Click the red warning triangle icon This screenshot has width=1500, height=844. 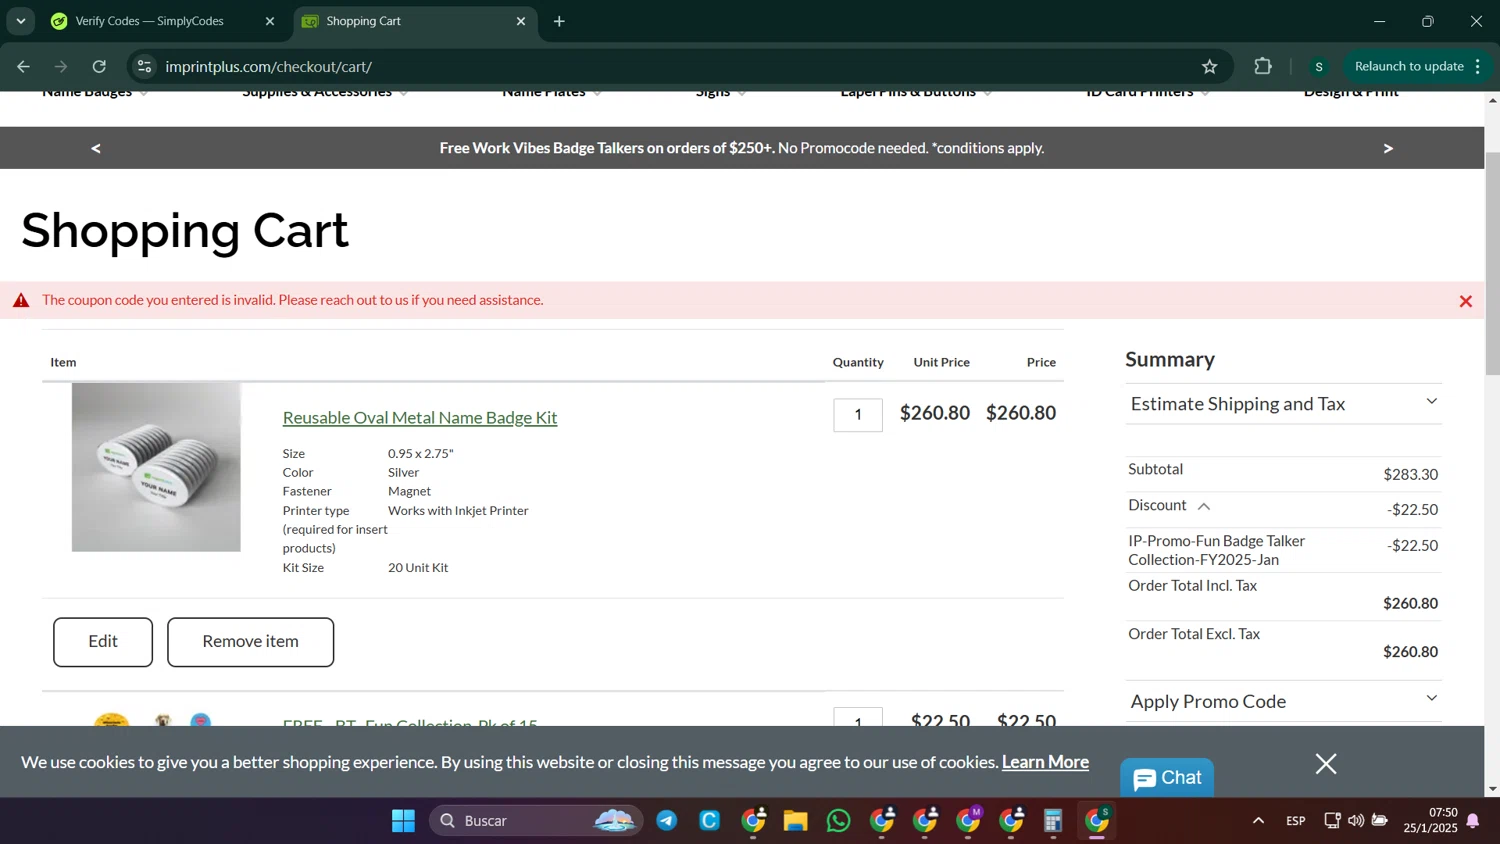[21, 300]
